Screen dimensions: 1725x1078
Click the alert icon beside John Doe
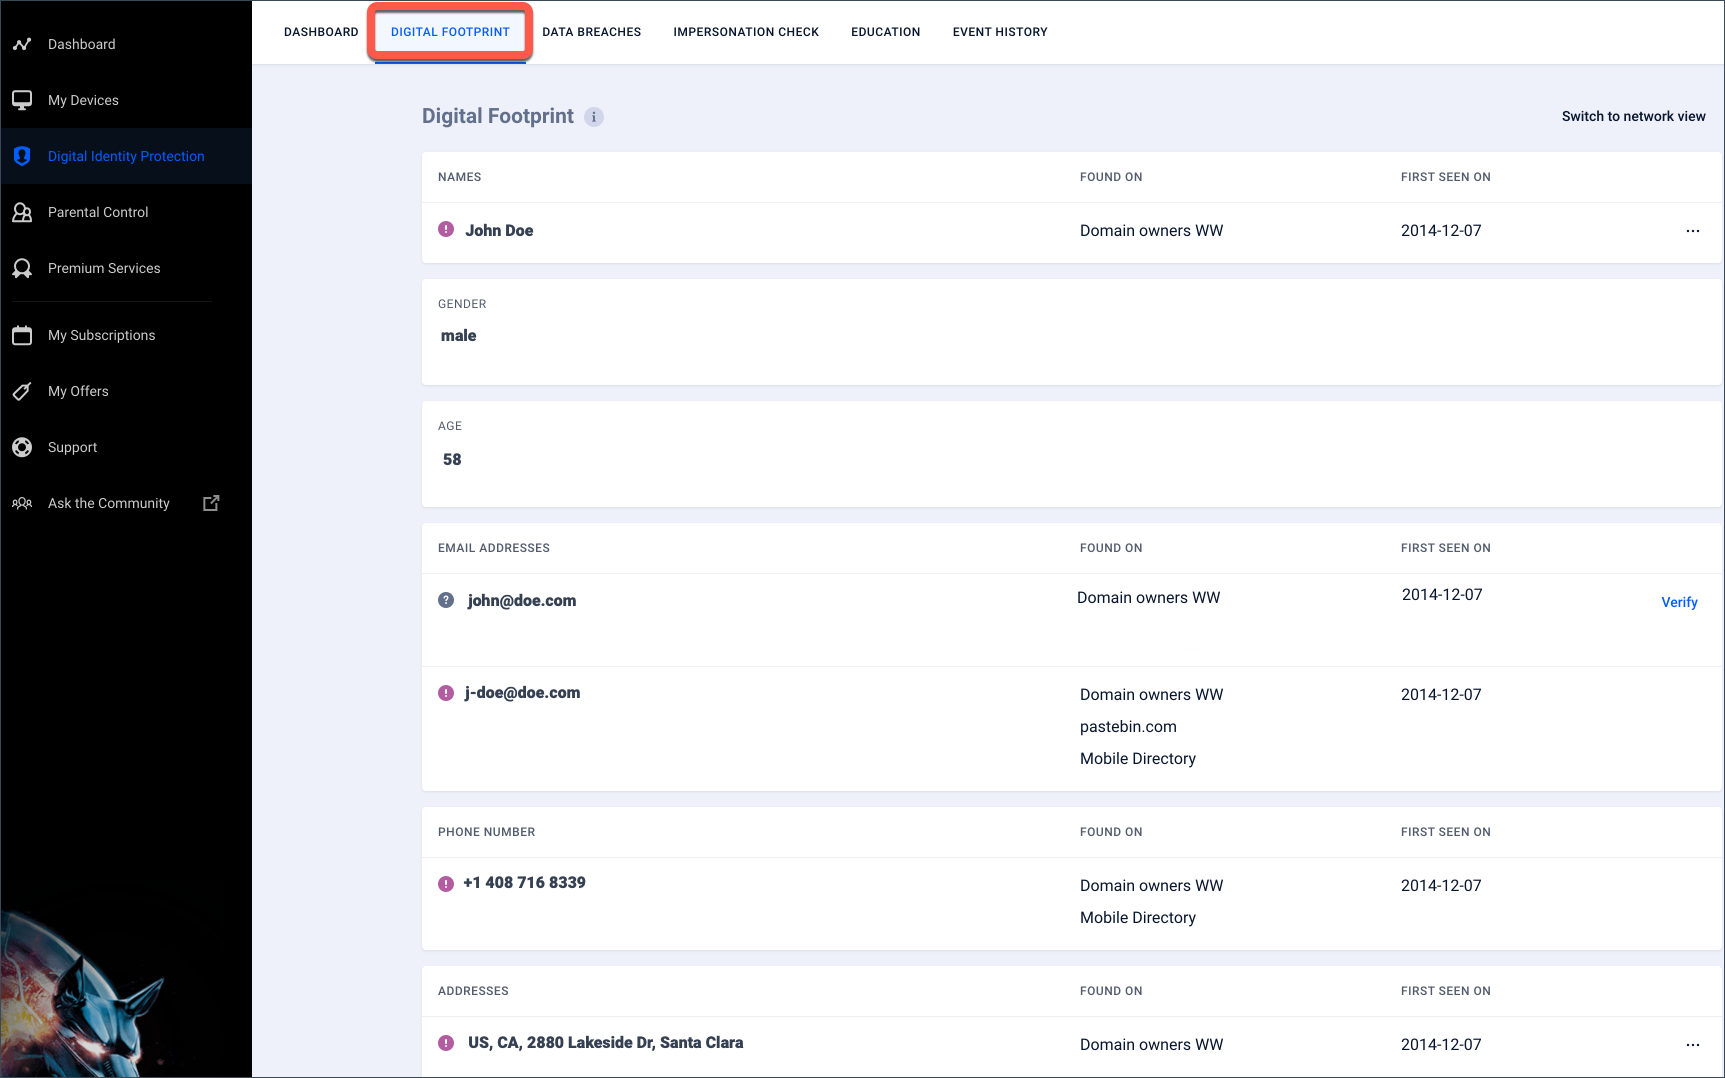click(x=446, y=229)
